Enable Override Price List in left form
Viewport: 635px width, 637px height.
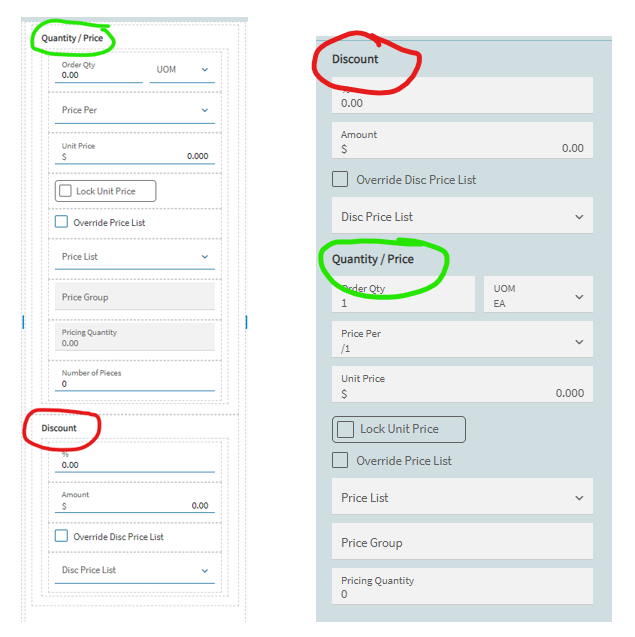[x=61, y=222]
